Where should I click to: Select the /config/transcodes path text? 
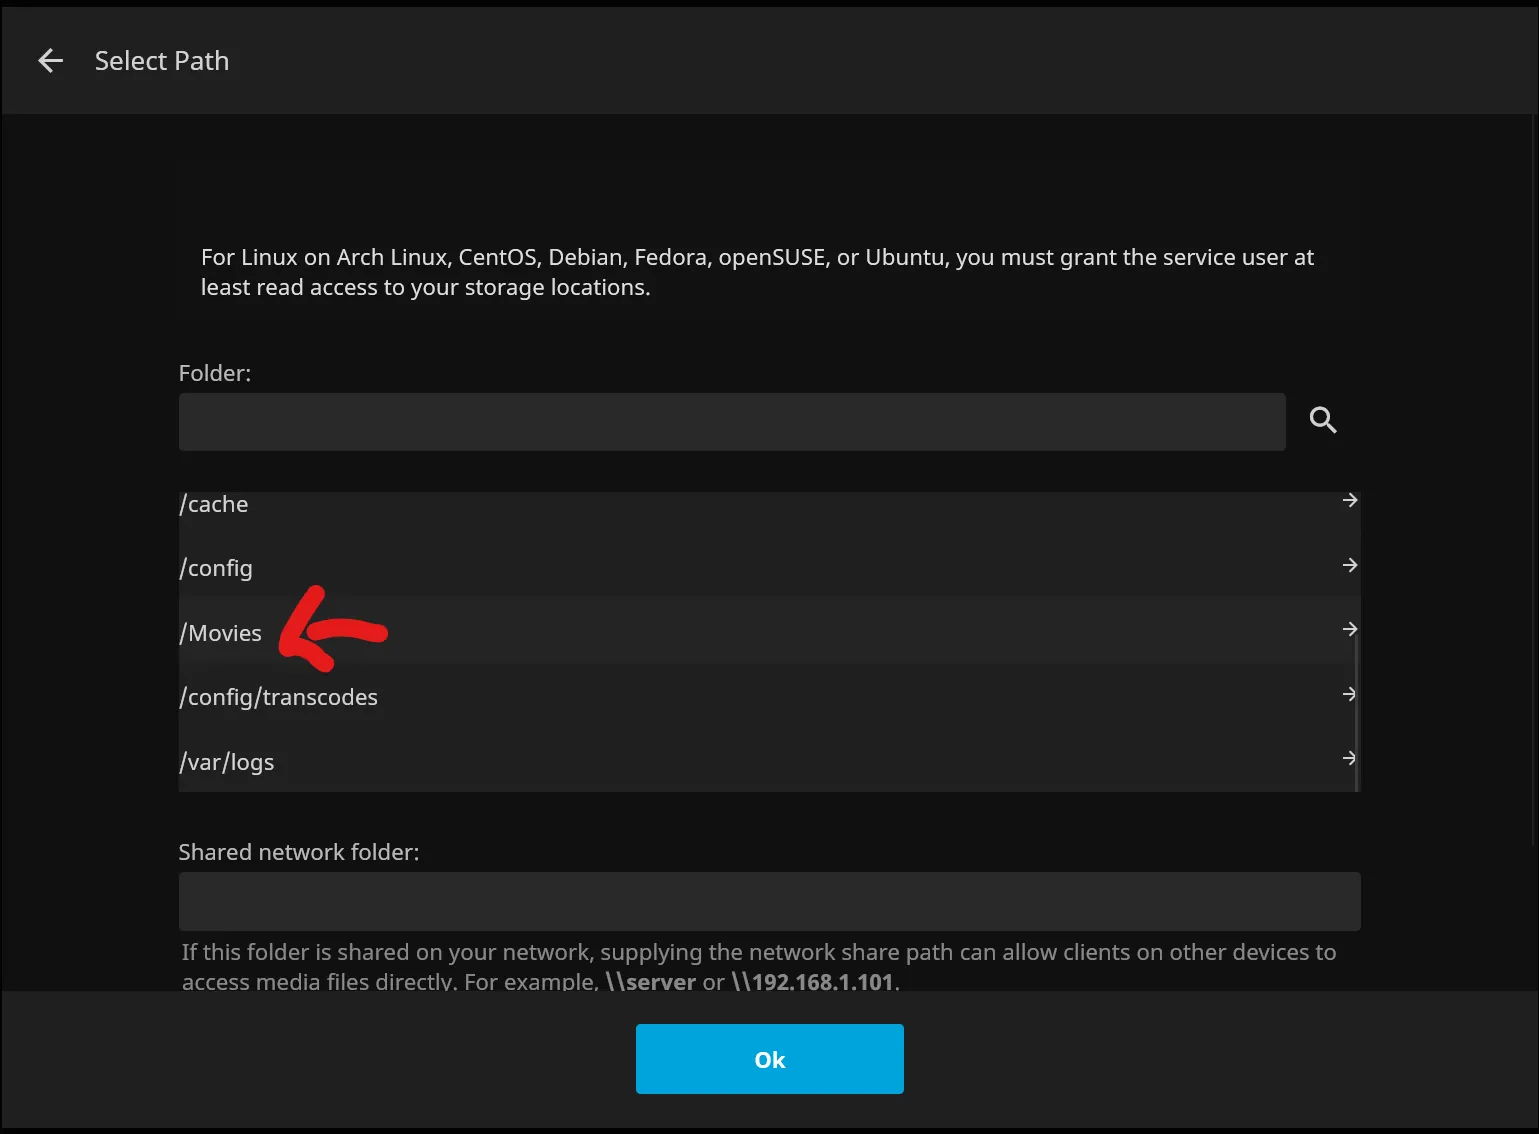pyautogui.click(x=279, y=697)
